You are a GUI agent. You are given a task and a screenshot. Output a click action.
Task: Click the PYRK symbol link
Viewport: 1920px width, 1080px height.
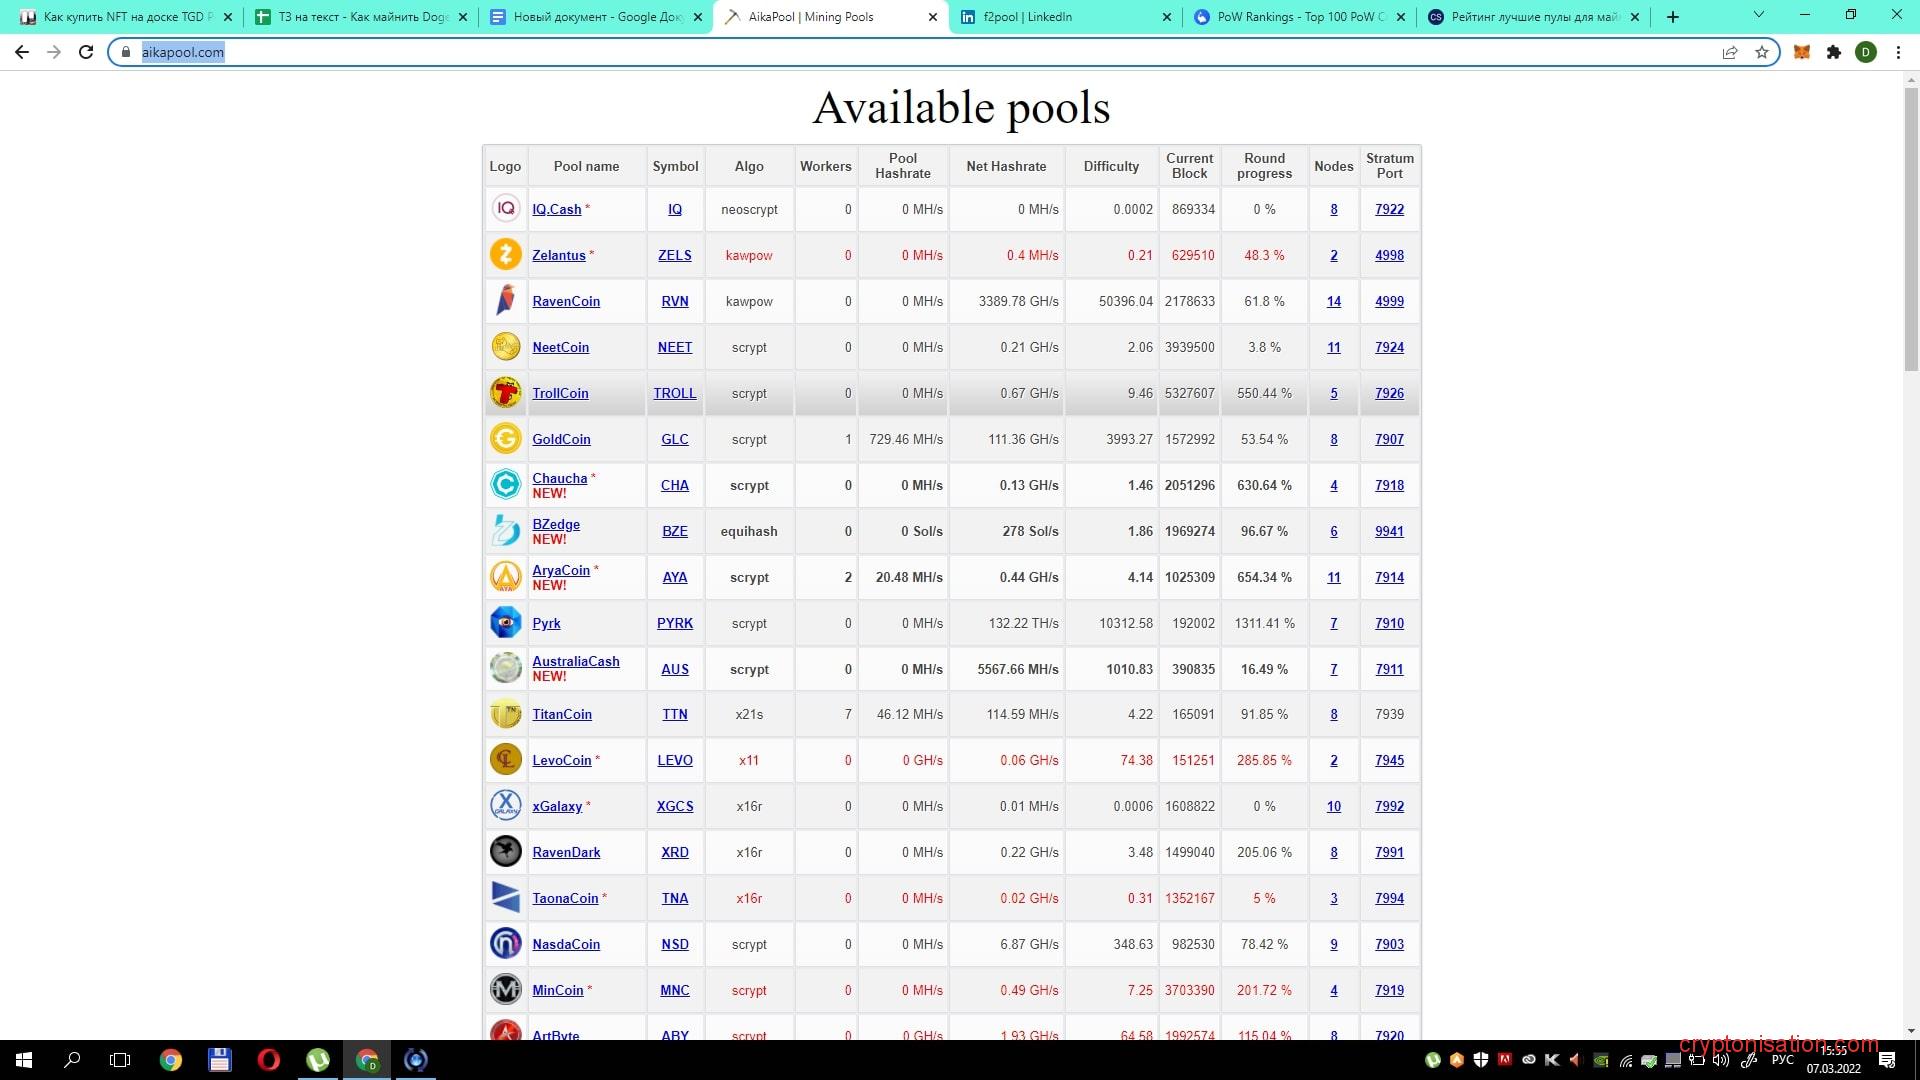pos(675,623)
